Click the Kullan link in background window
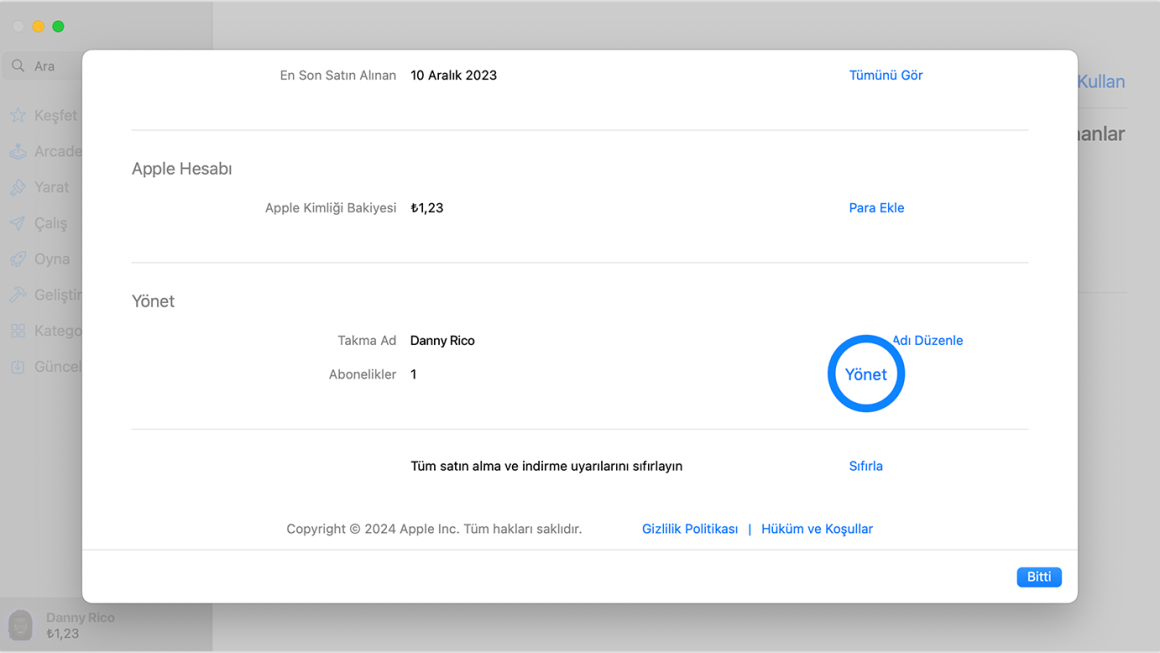 [x=1101, y=81]
